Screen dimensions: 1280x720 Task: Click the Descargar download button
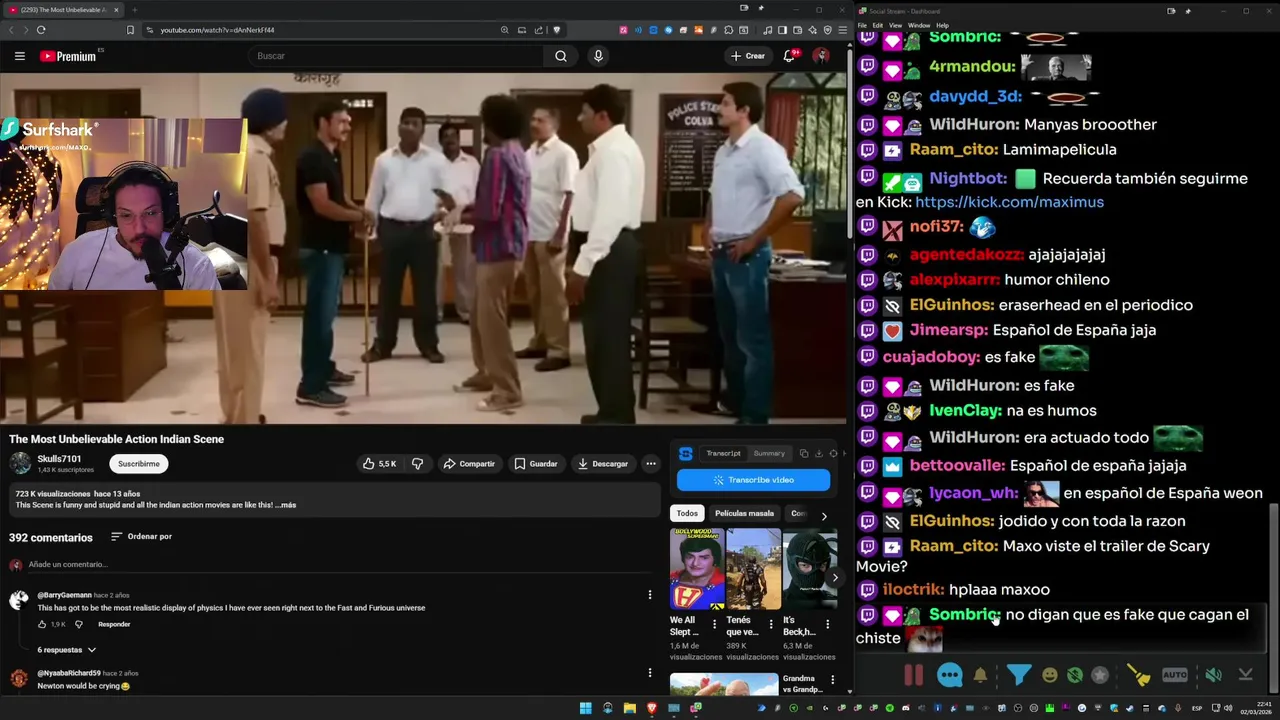(x=603, y=464)
